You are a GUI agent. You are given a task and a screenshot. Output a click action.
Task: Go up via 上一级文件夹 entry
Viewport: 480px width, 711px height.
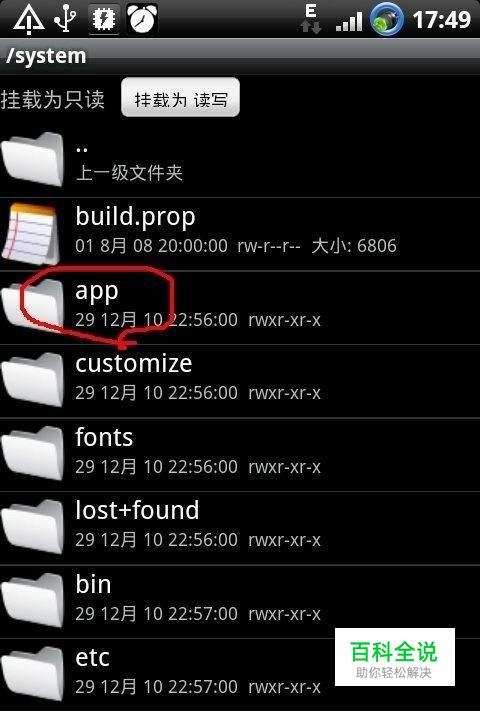pyautogui.click(x=129, y=172)
